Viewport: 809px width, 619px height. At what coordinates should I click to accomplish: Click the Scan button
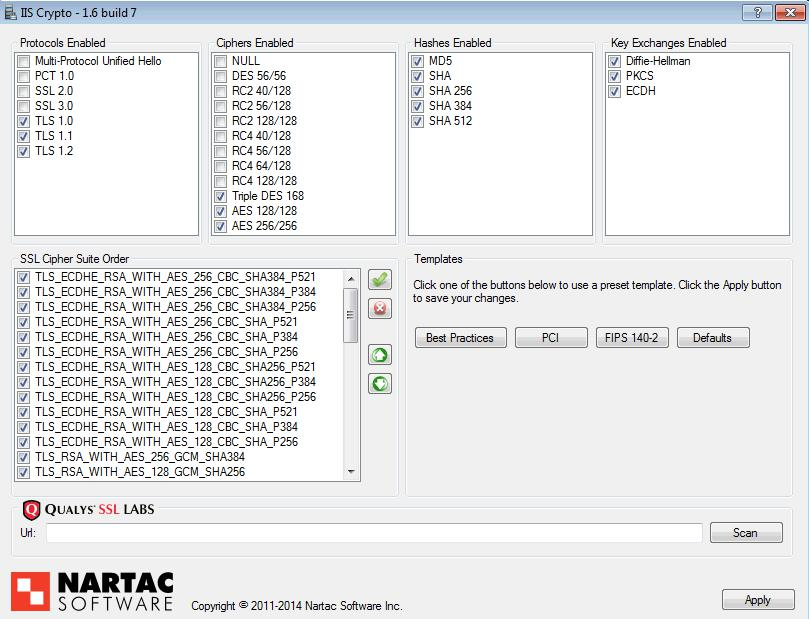point(745,533)
